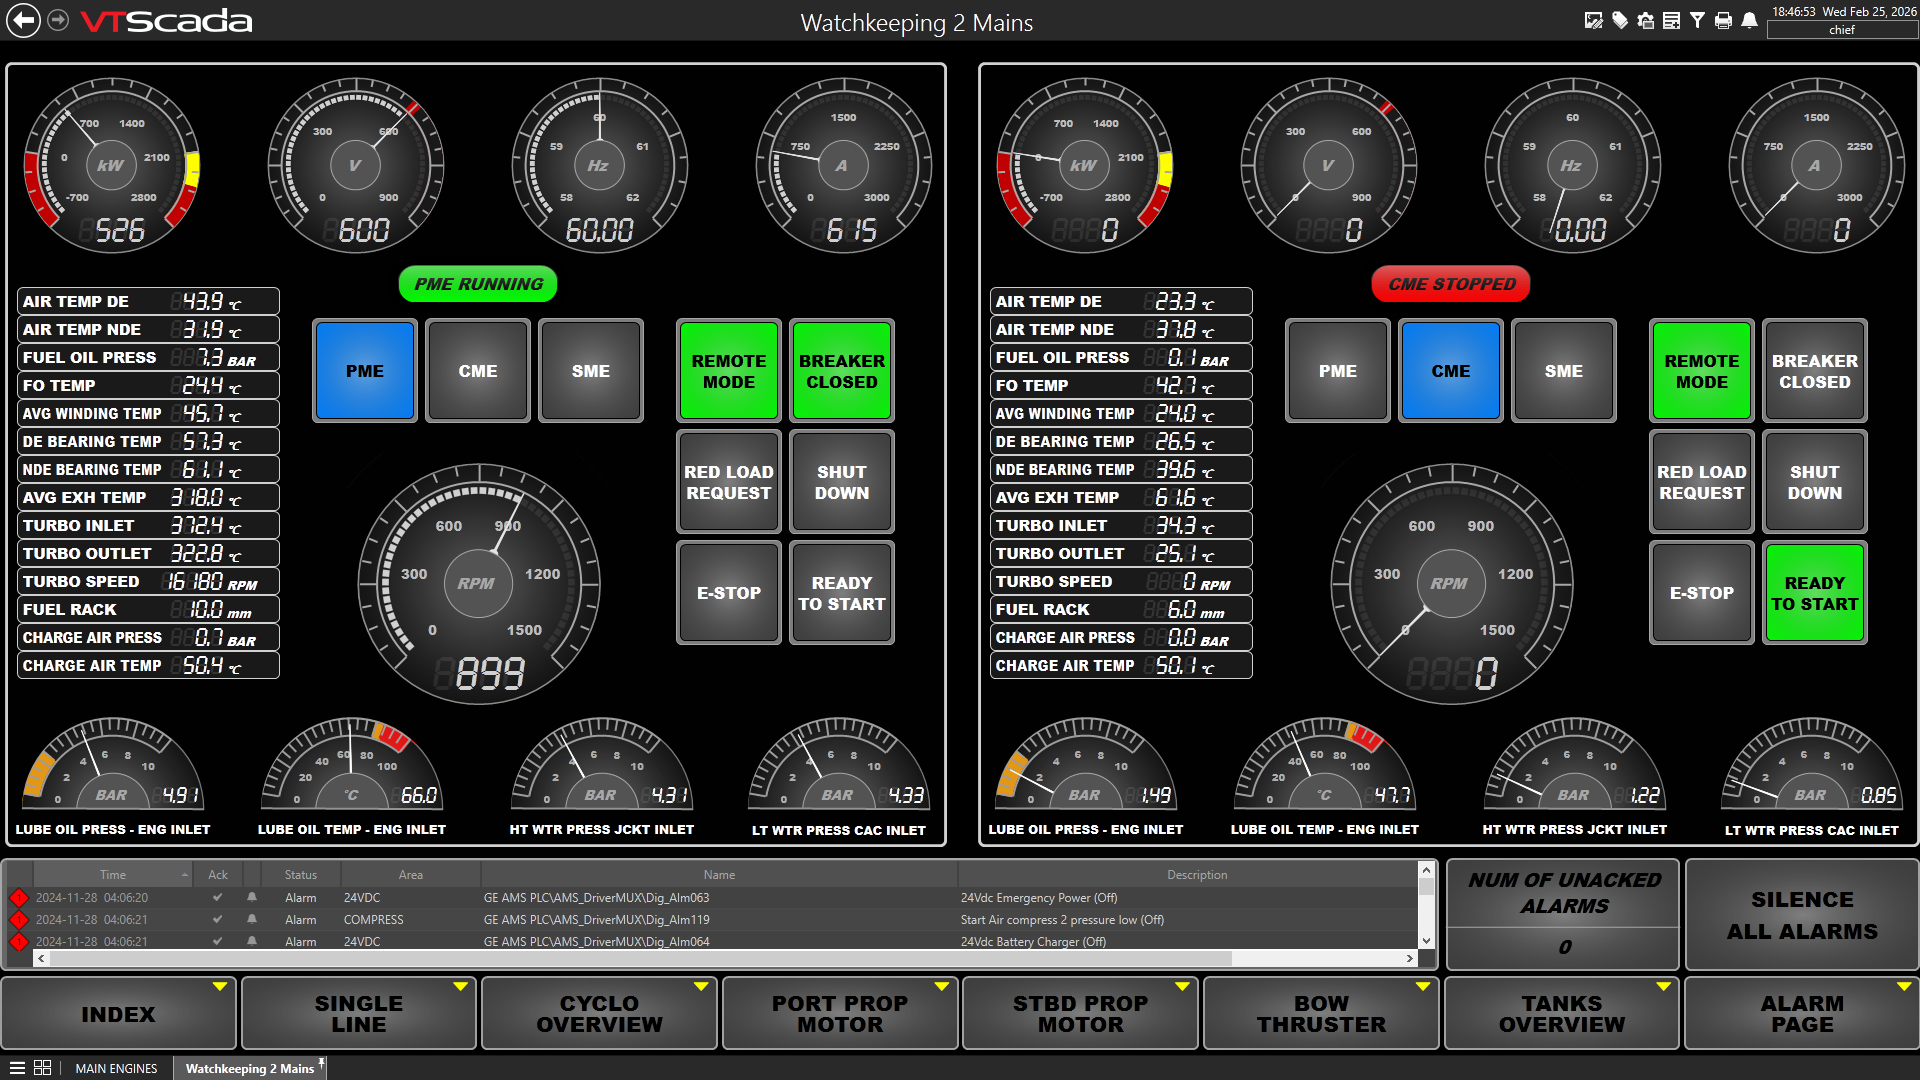1920x1080 pixels.
Task: Open the Idea Studio page editor icon
Action: (x=1594, y=20)
